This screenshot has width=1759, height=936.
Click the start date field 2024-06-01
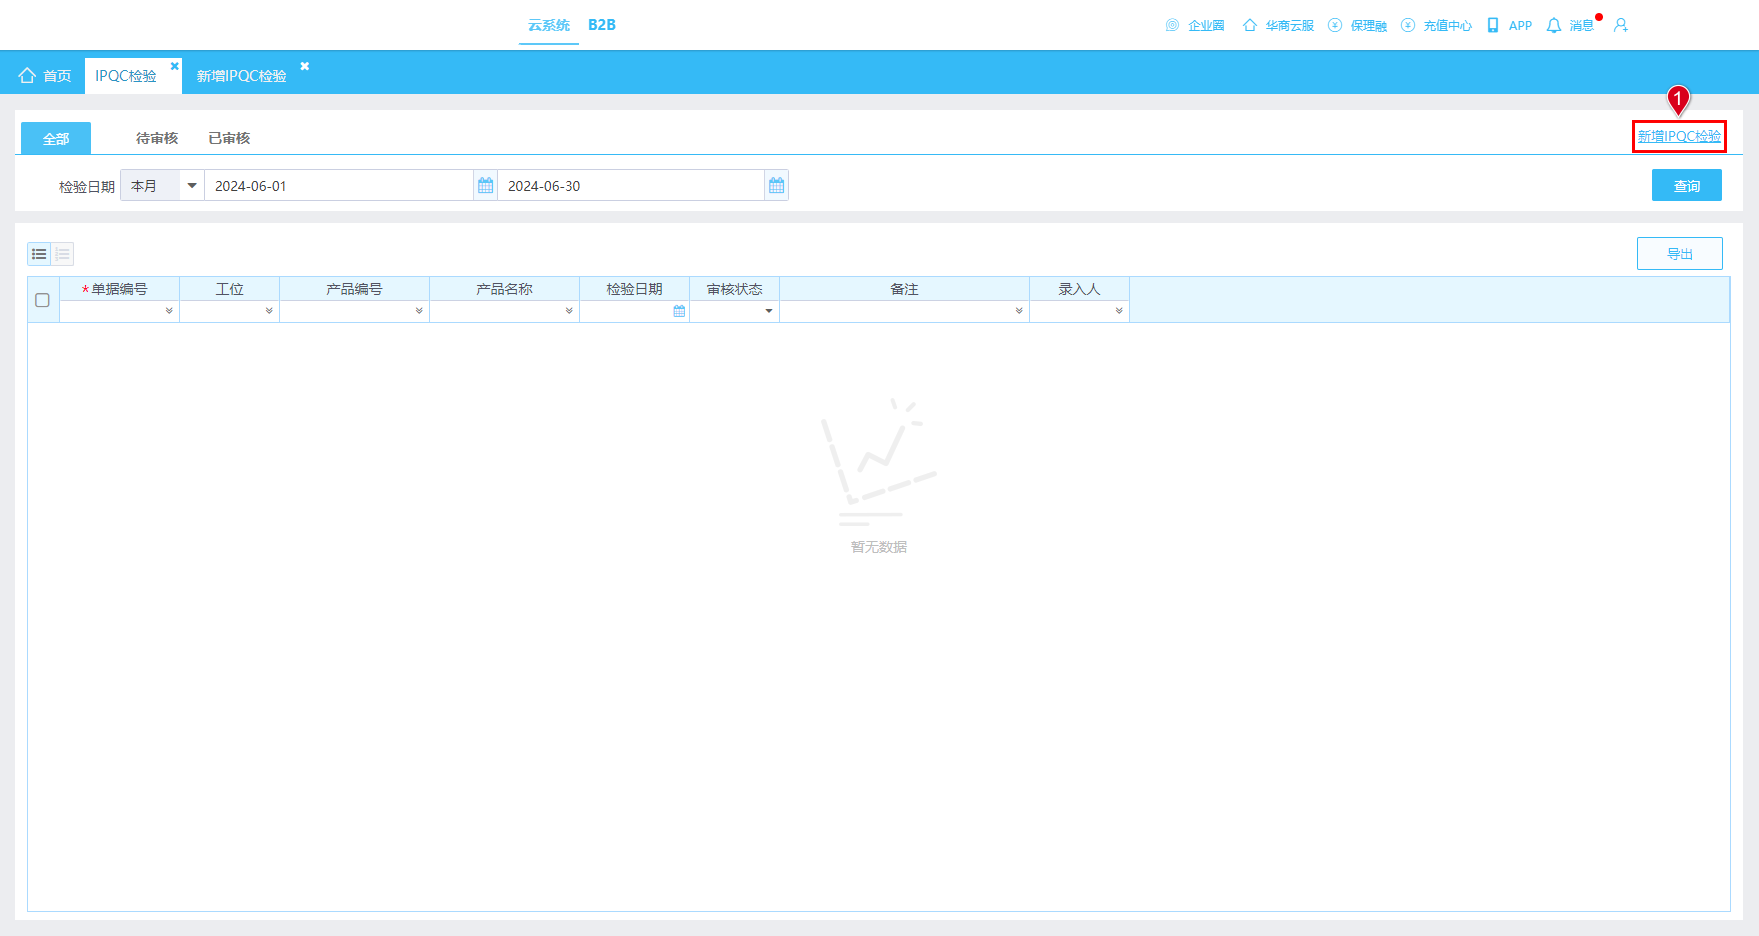(339, 185)
